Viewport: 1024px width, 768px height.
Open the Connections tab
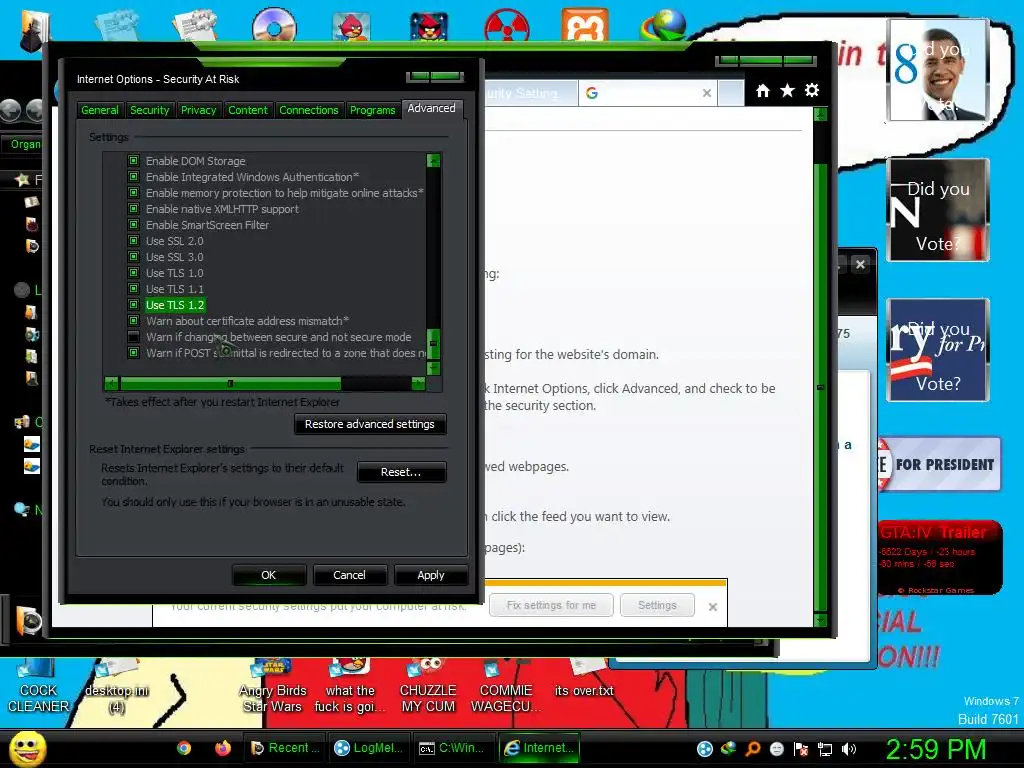tap(308, 110)
